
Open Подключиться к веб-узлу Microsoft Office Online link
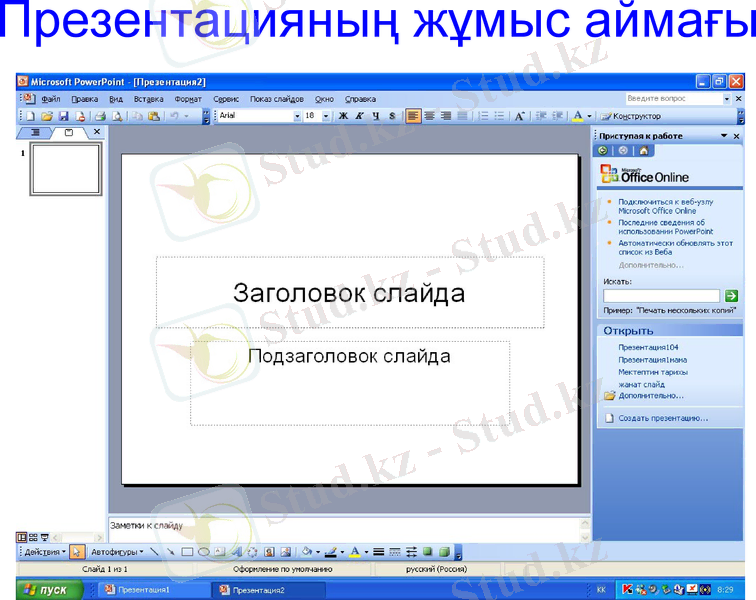(x=665, y=206)
